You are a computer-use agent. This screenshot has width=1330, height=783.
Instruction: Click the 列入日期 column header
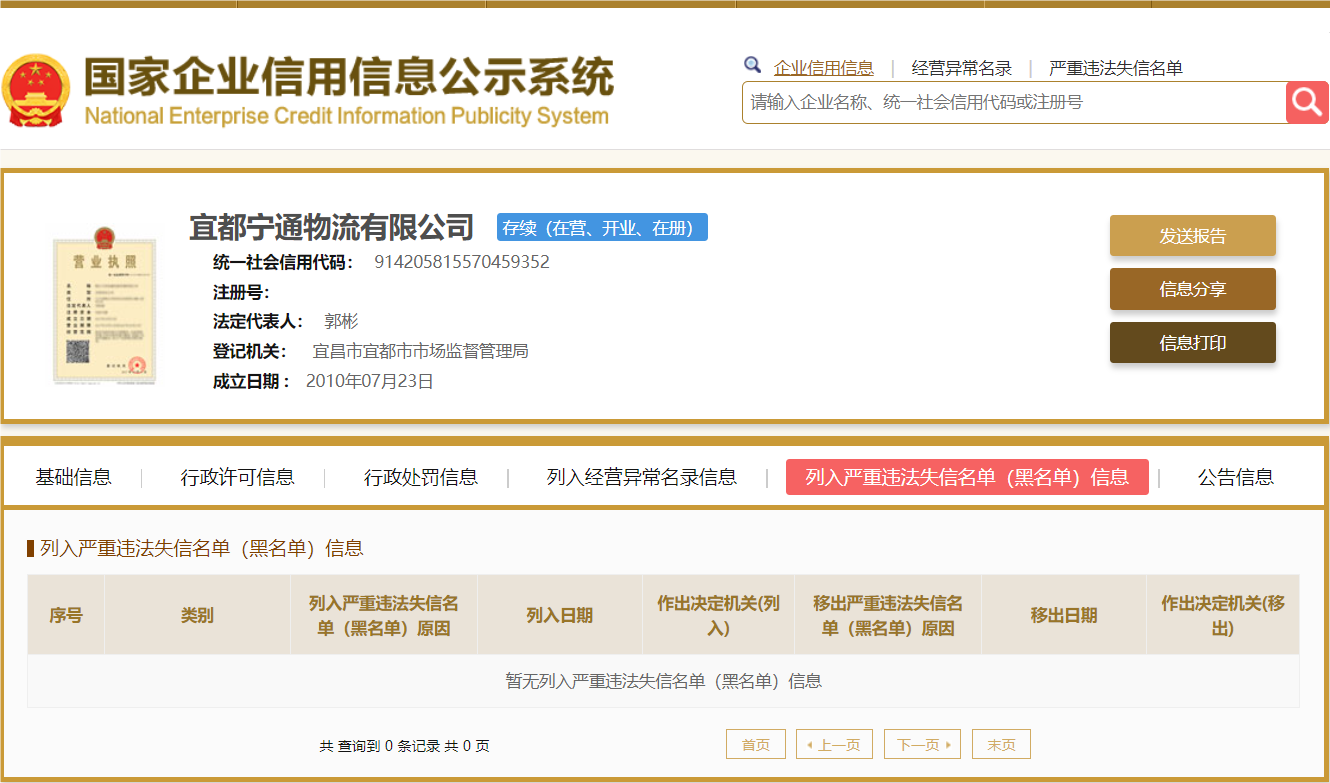560,615
